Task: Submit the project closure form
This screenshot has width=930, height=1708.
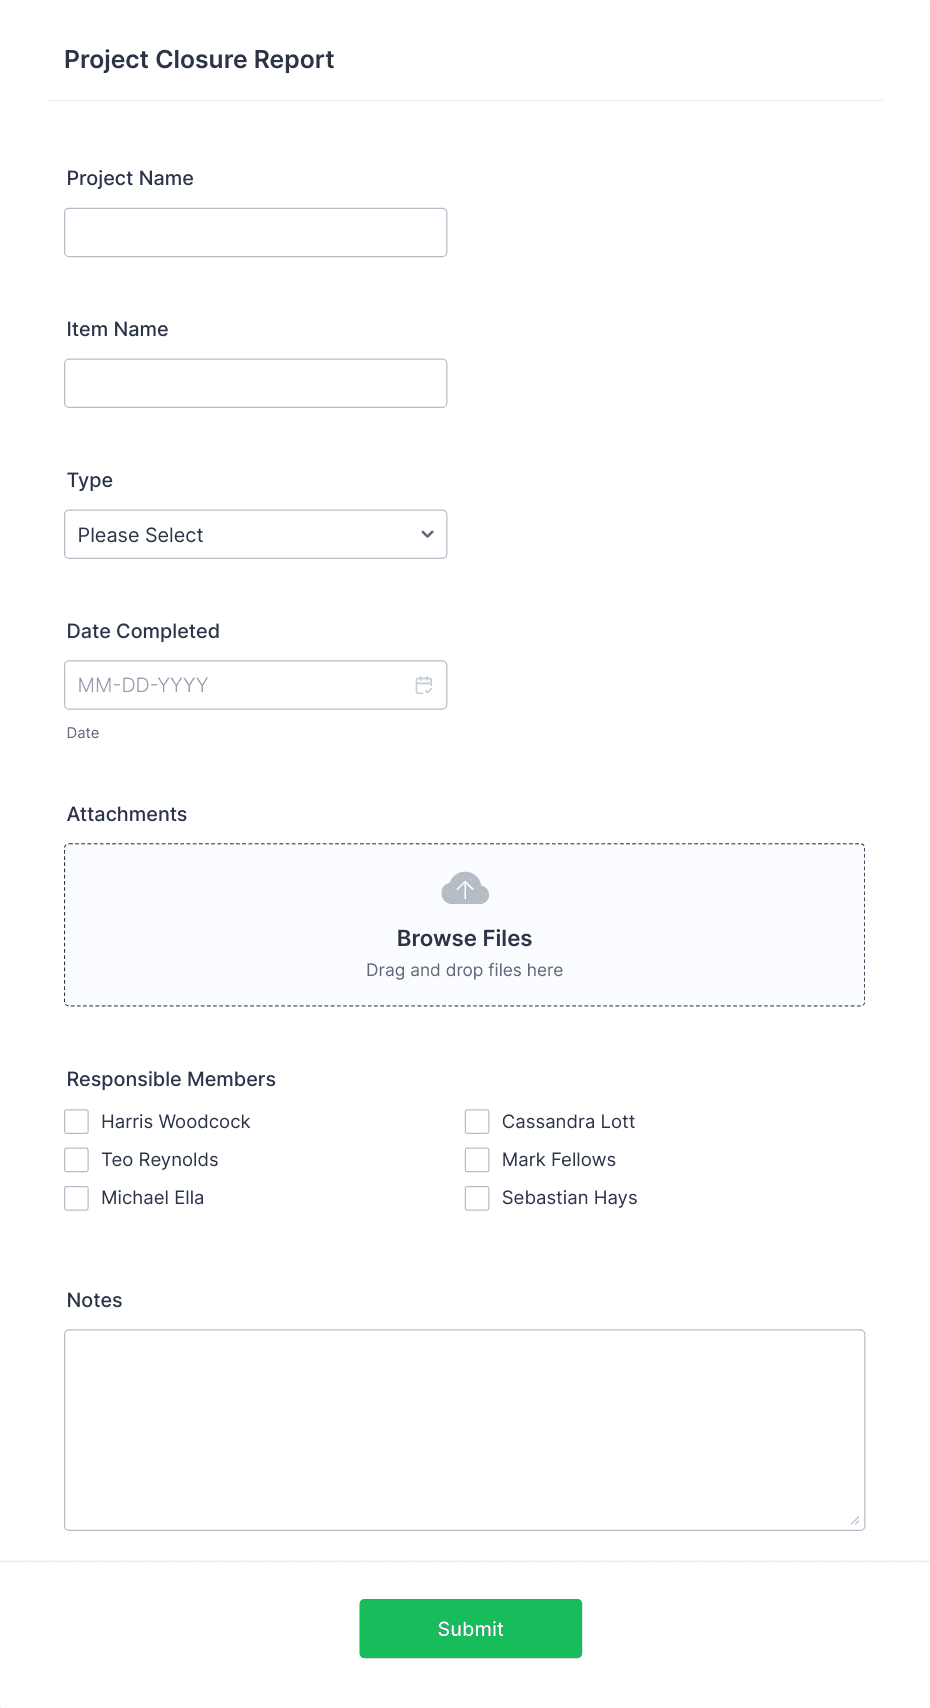Action: [471, 1628]
